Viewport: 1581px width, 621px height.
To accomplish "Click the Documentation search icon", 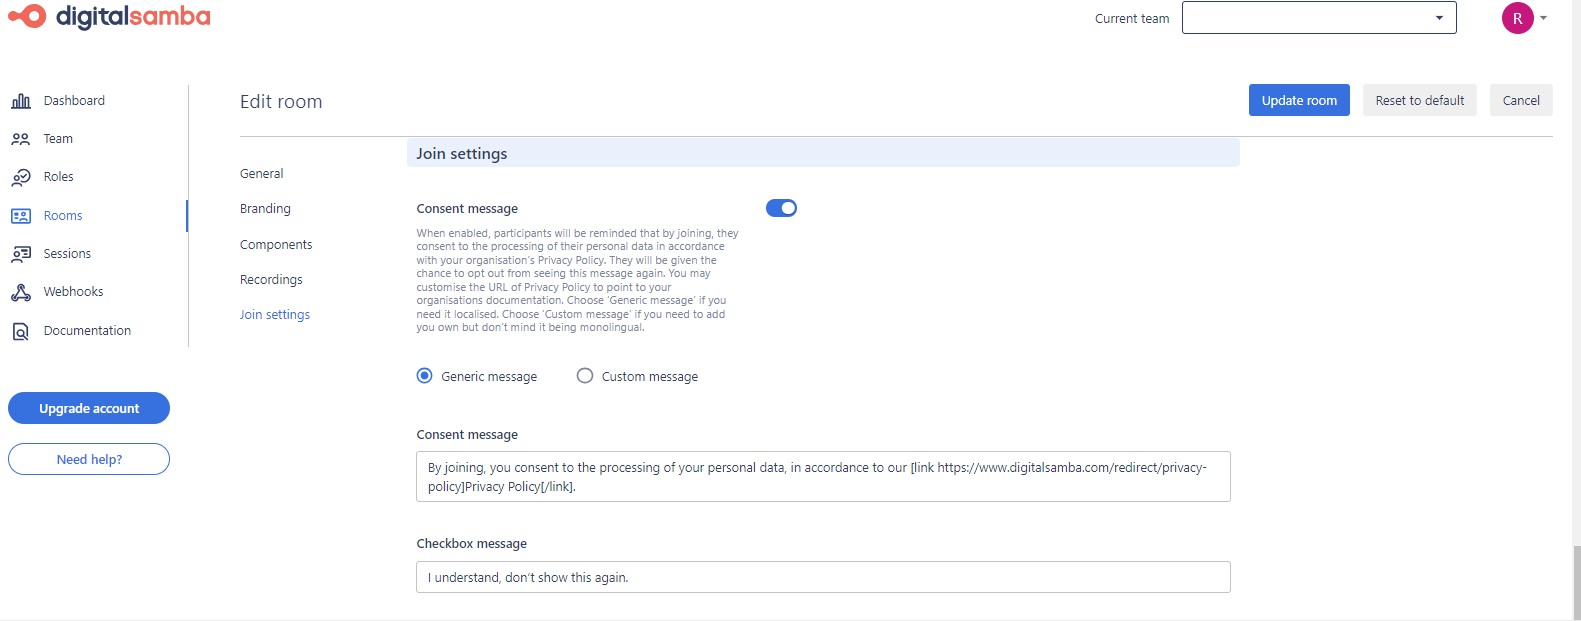I will pyautogui.click(x=20, y=331).
